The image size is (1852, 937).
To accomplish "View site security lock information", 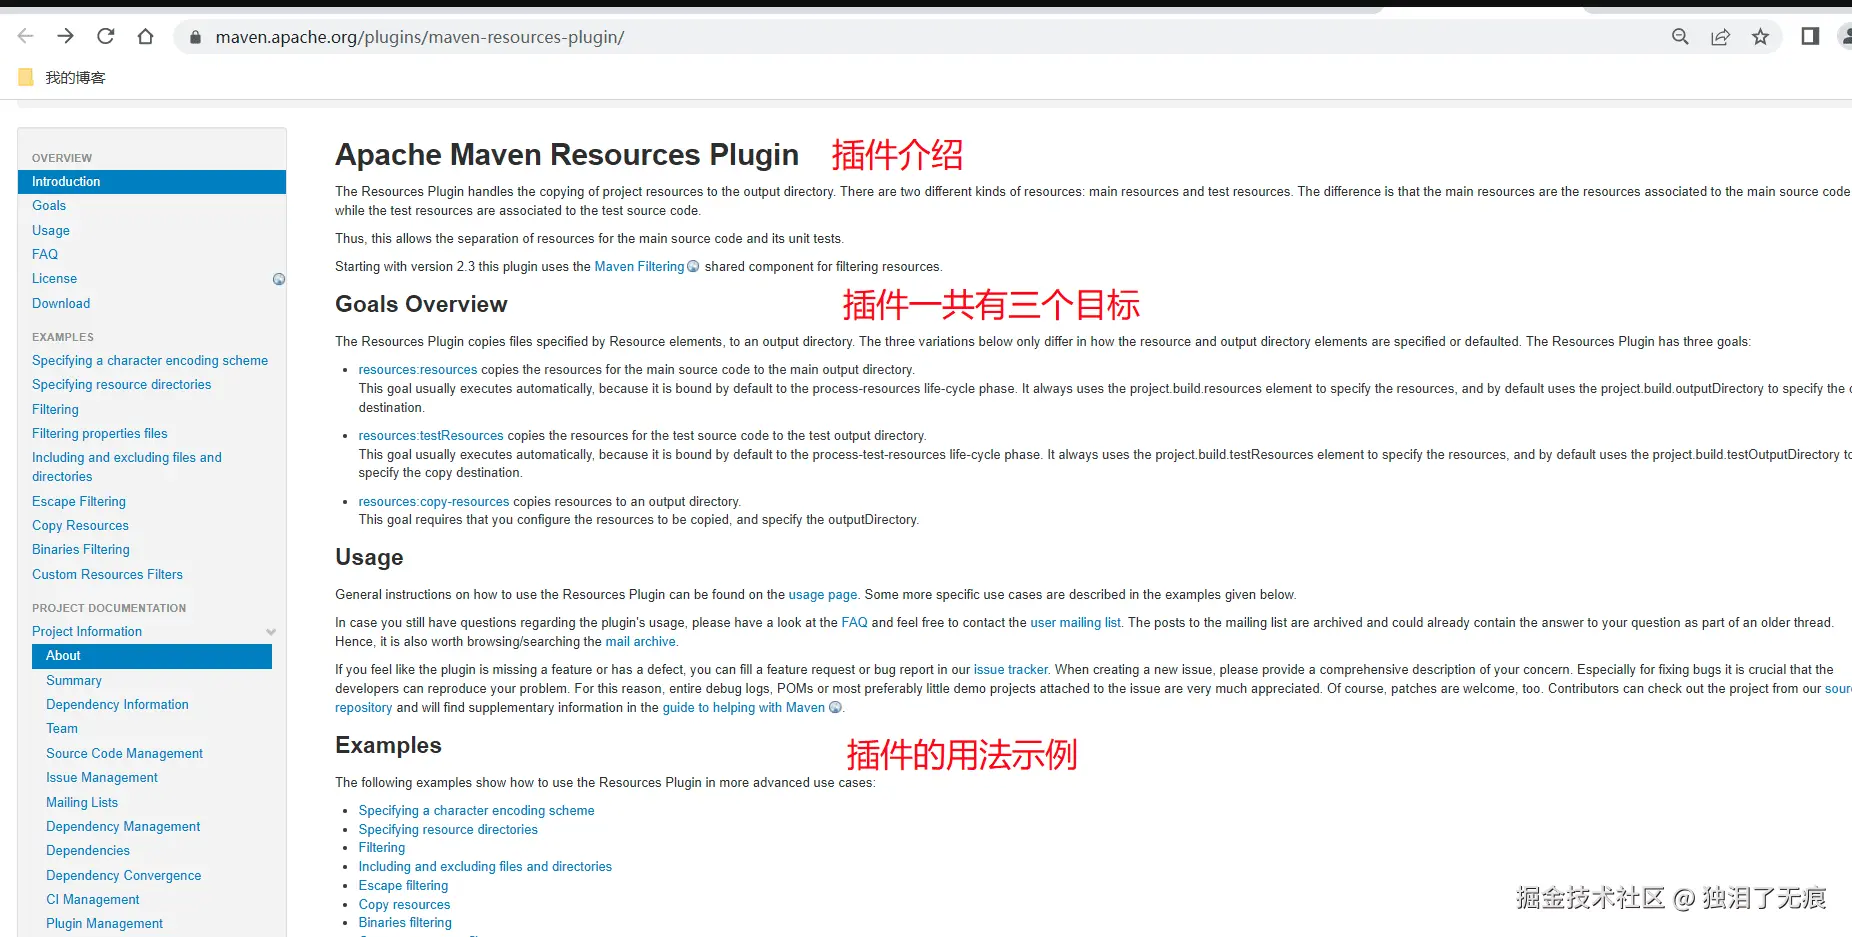I will click(196, 37).
